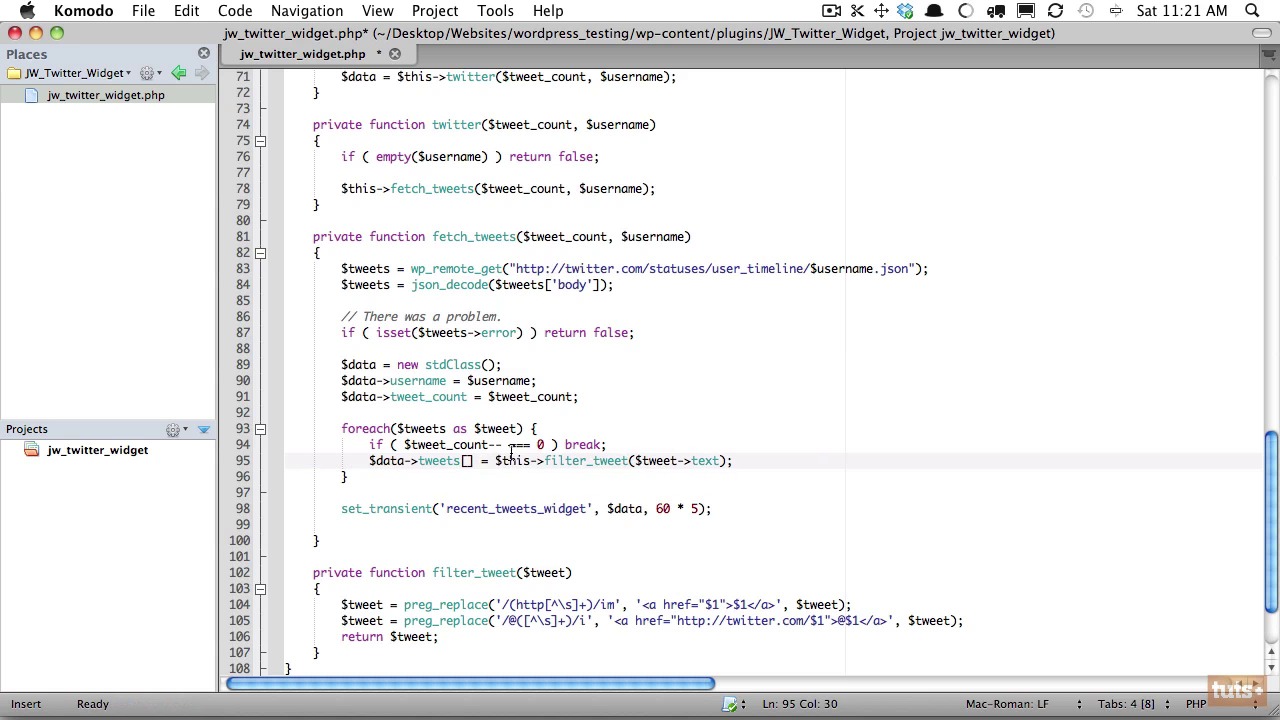This screenshot has height=720, width=1280.
Task: Open the Project menu
Action: tap(435, 11)
